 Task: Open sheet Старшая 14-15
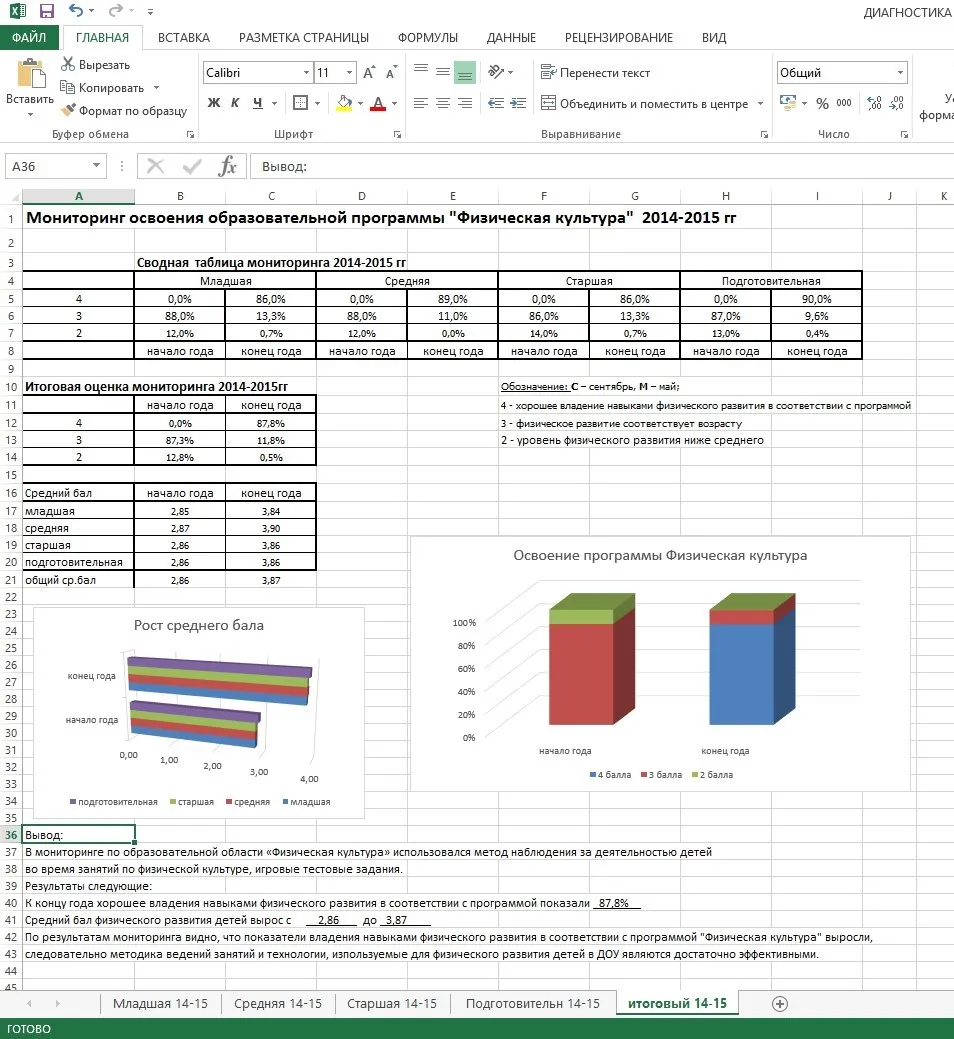[392, 1003]
